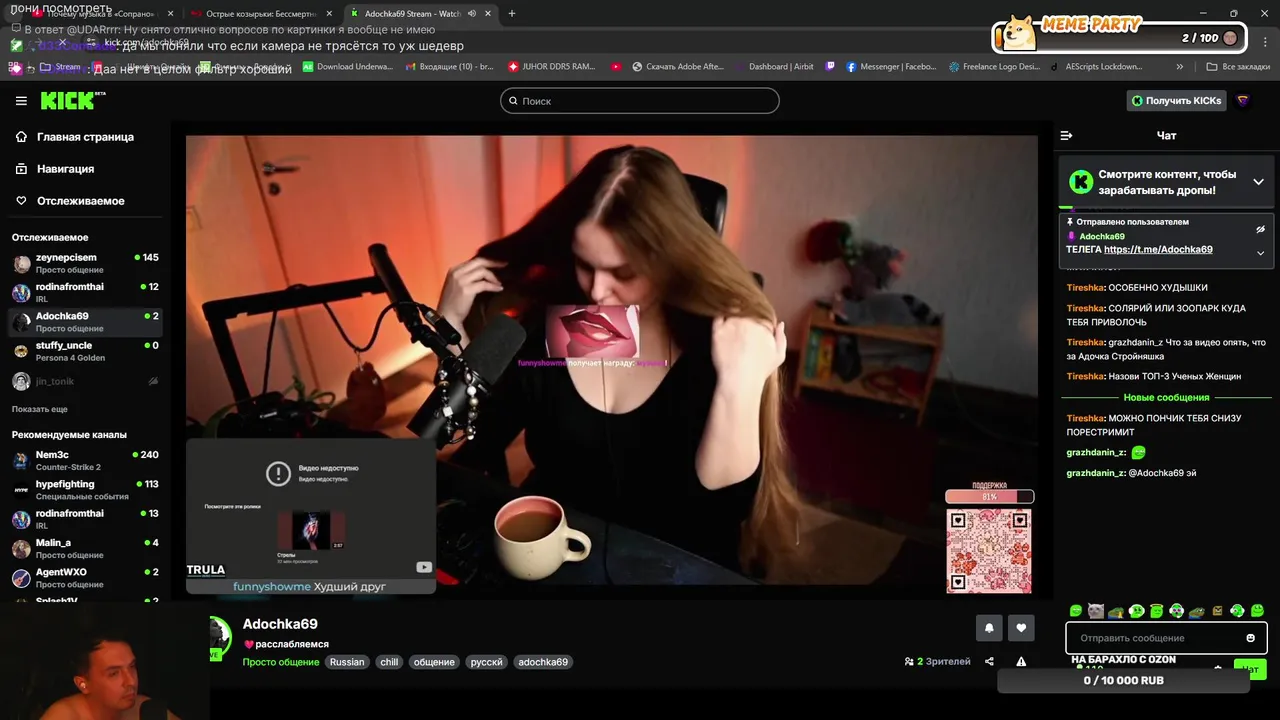Share the stream icon

989,661
